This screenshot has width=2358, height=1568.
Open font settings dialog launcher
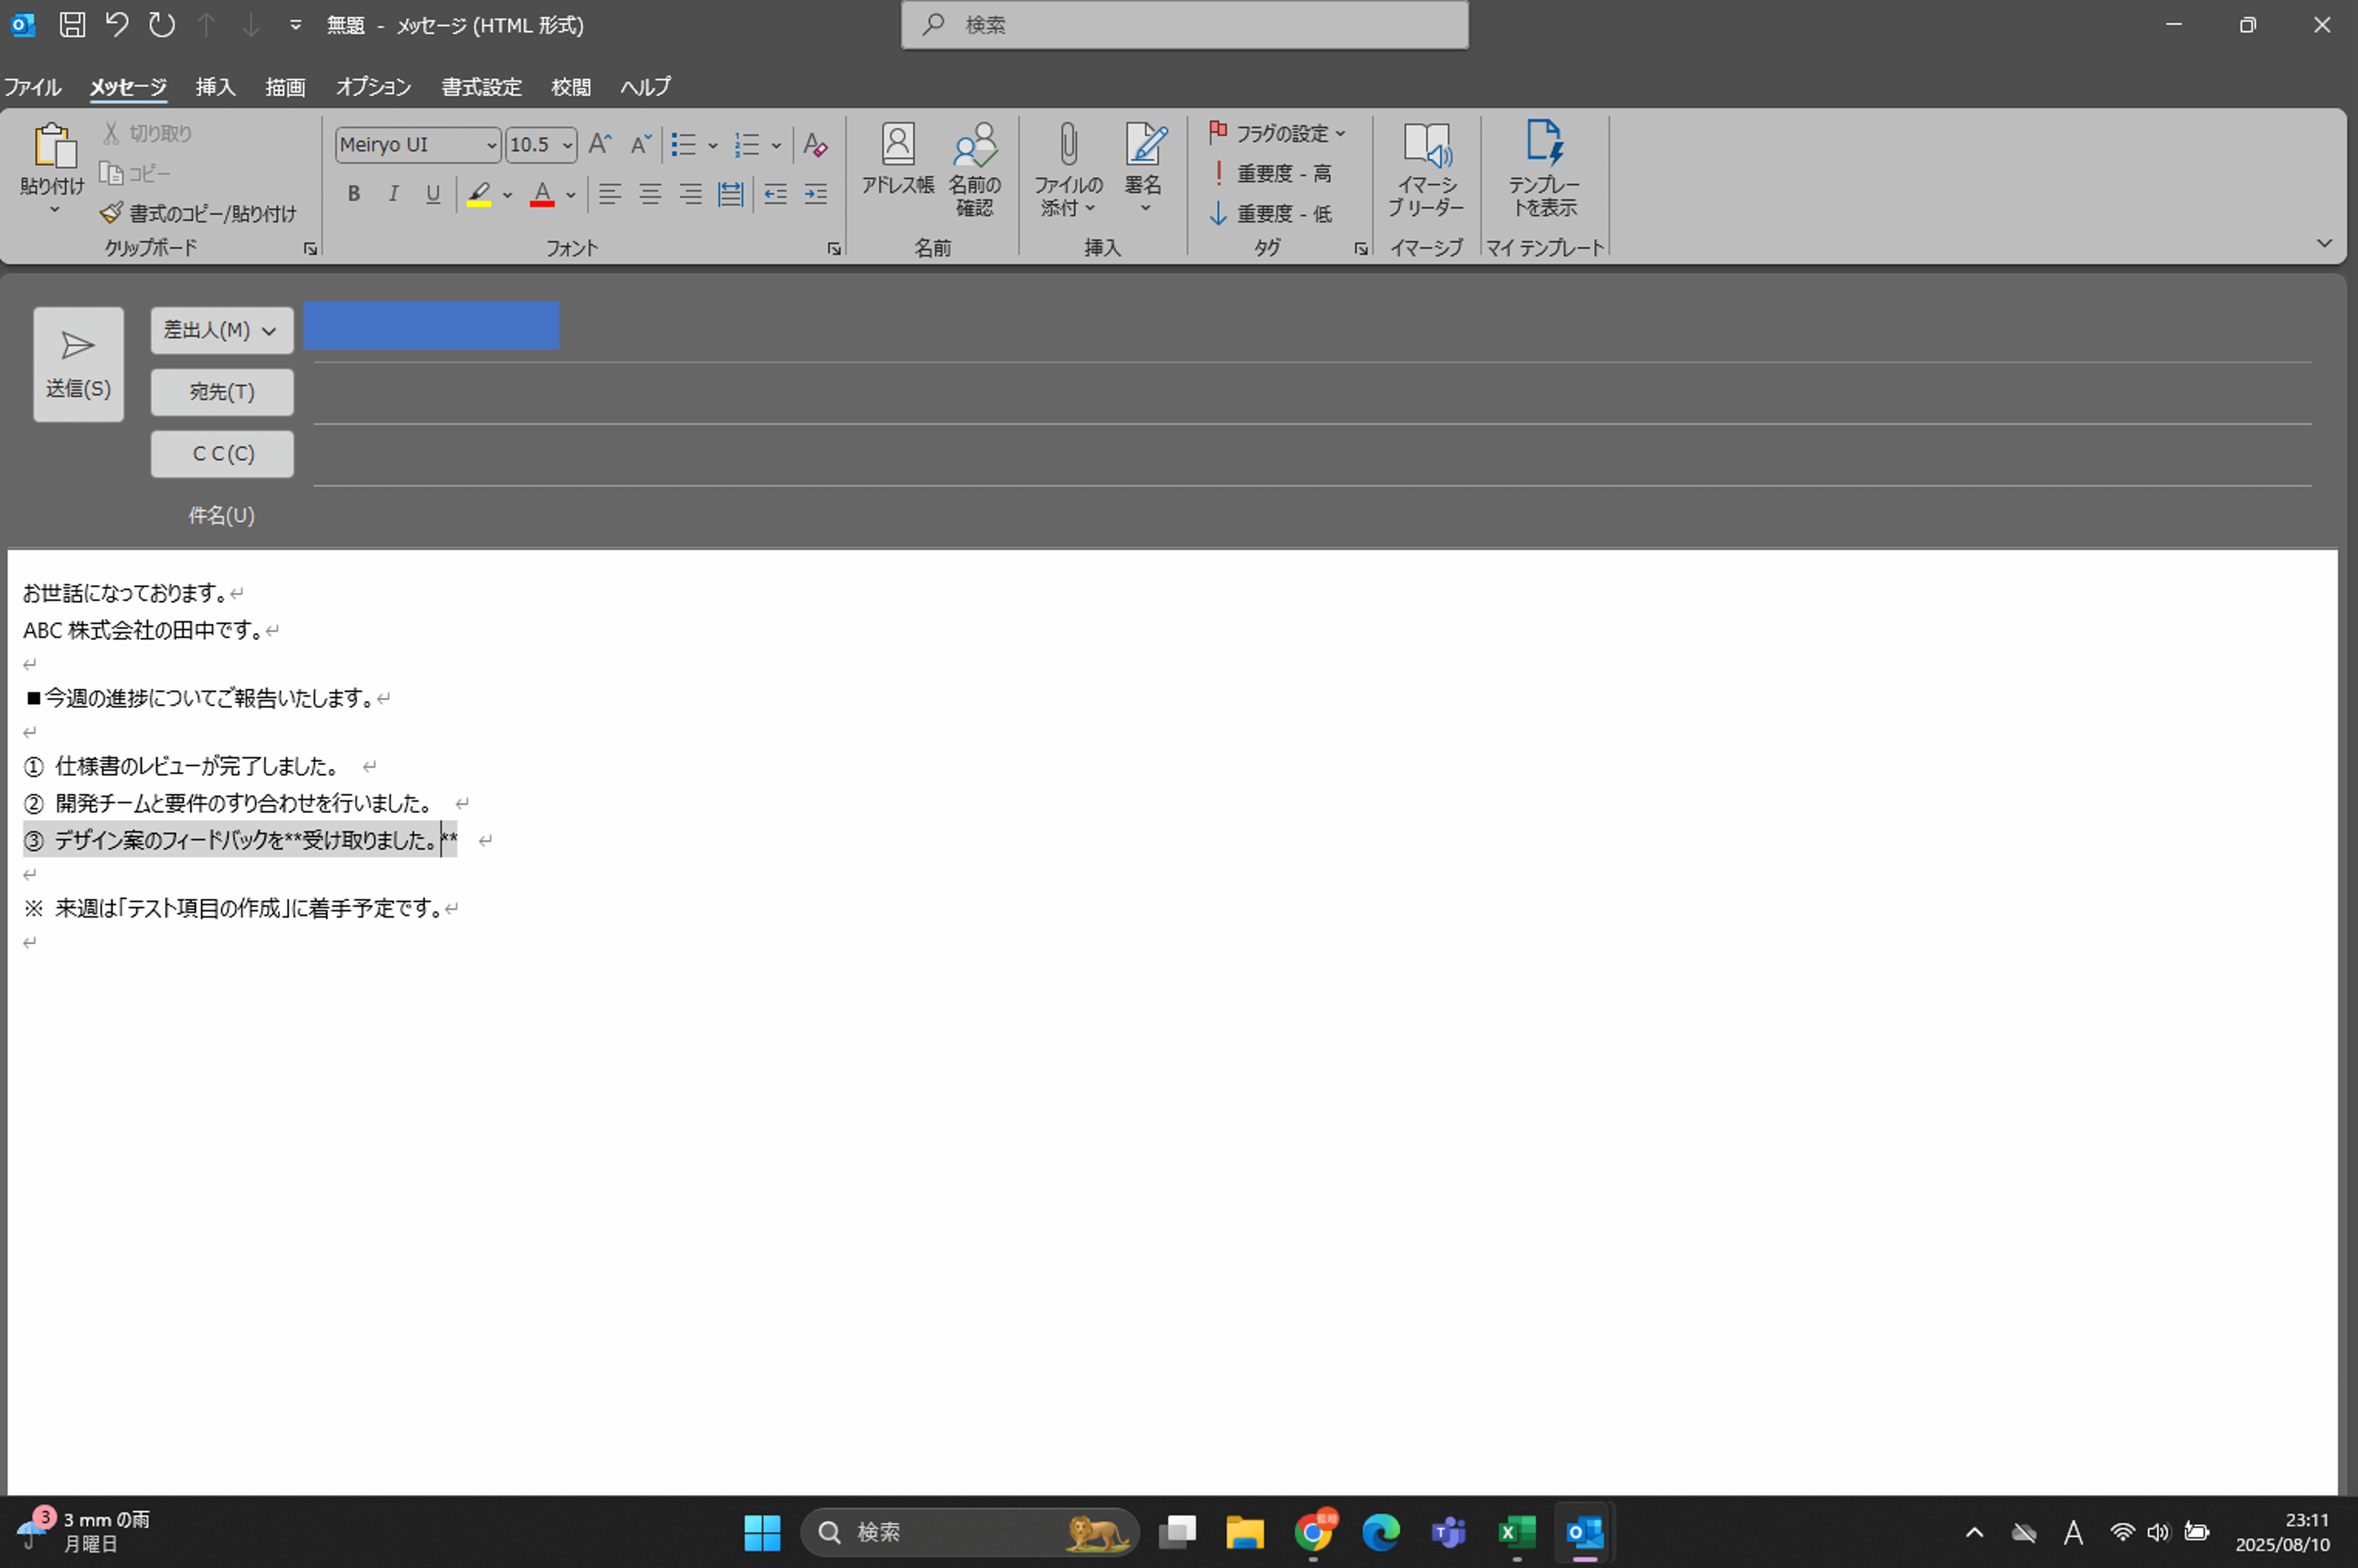click(x=834, y=249)
